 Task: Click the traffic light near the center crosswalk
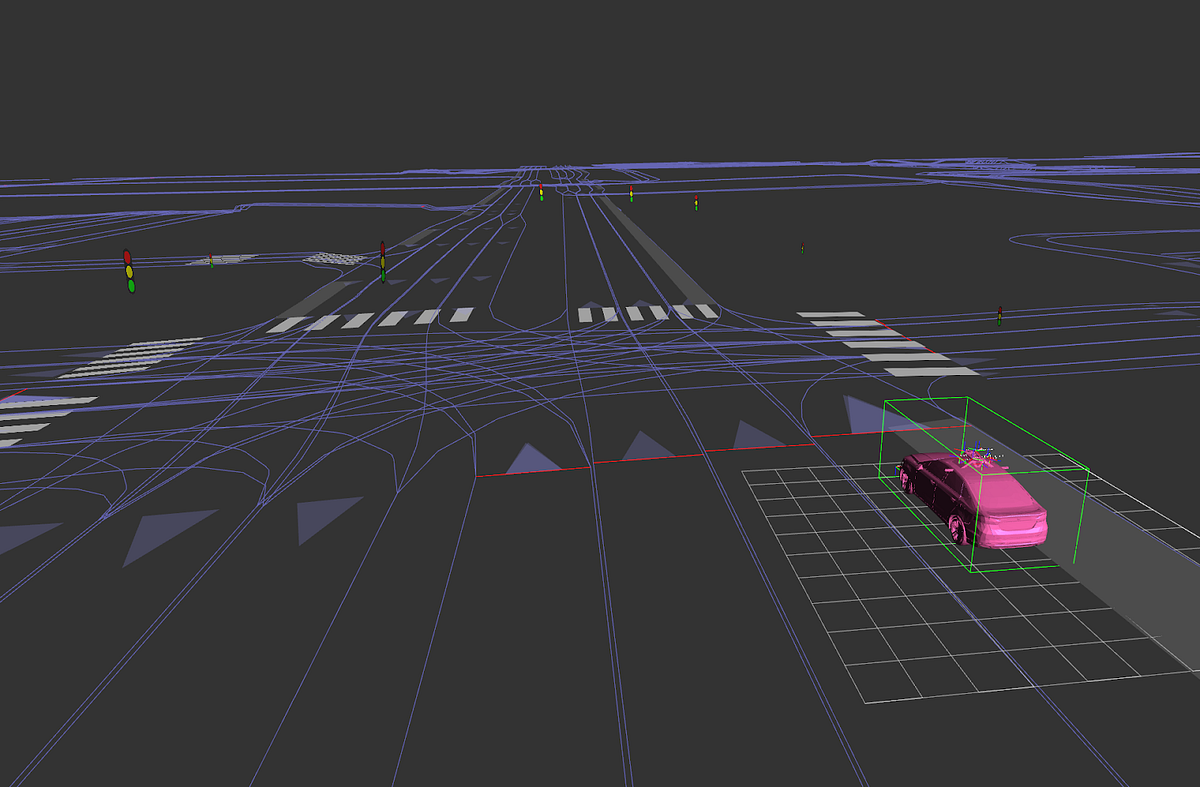(383, 264)
